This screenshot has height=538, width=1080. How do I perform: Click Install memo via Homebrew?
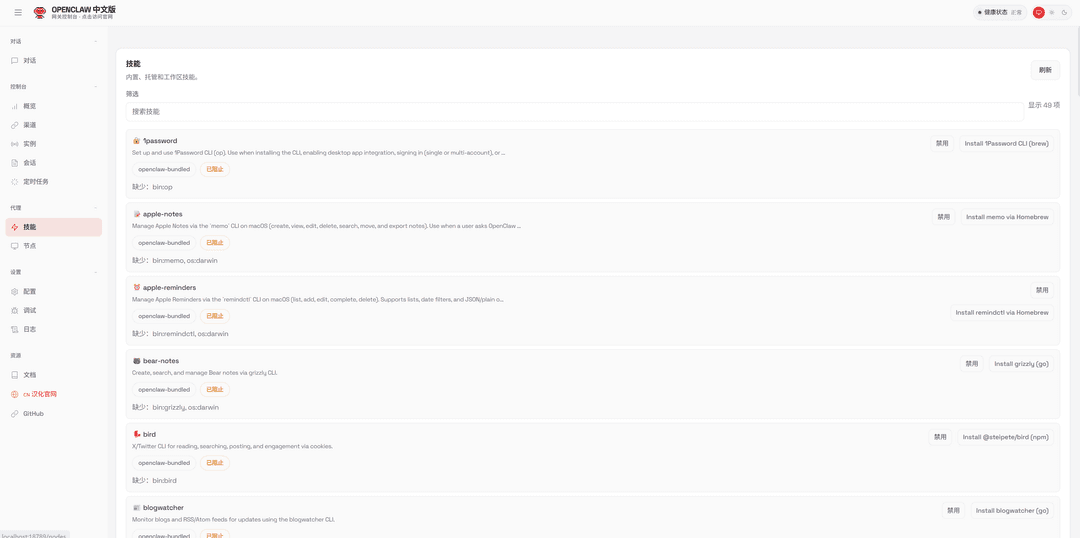click(x=1007, y=217)
